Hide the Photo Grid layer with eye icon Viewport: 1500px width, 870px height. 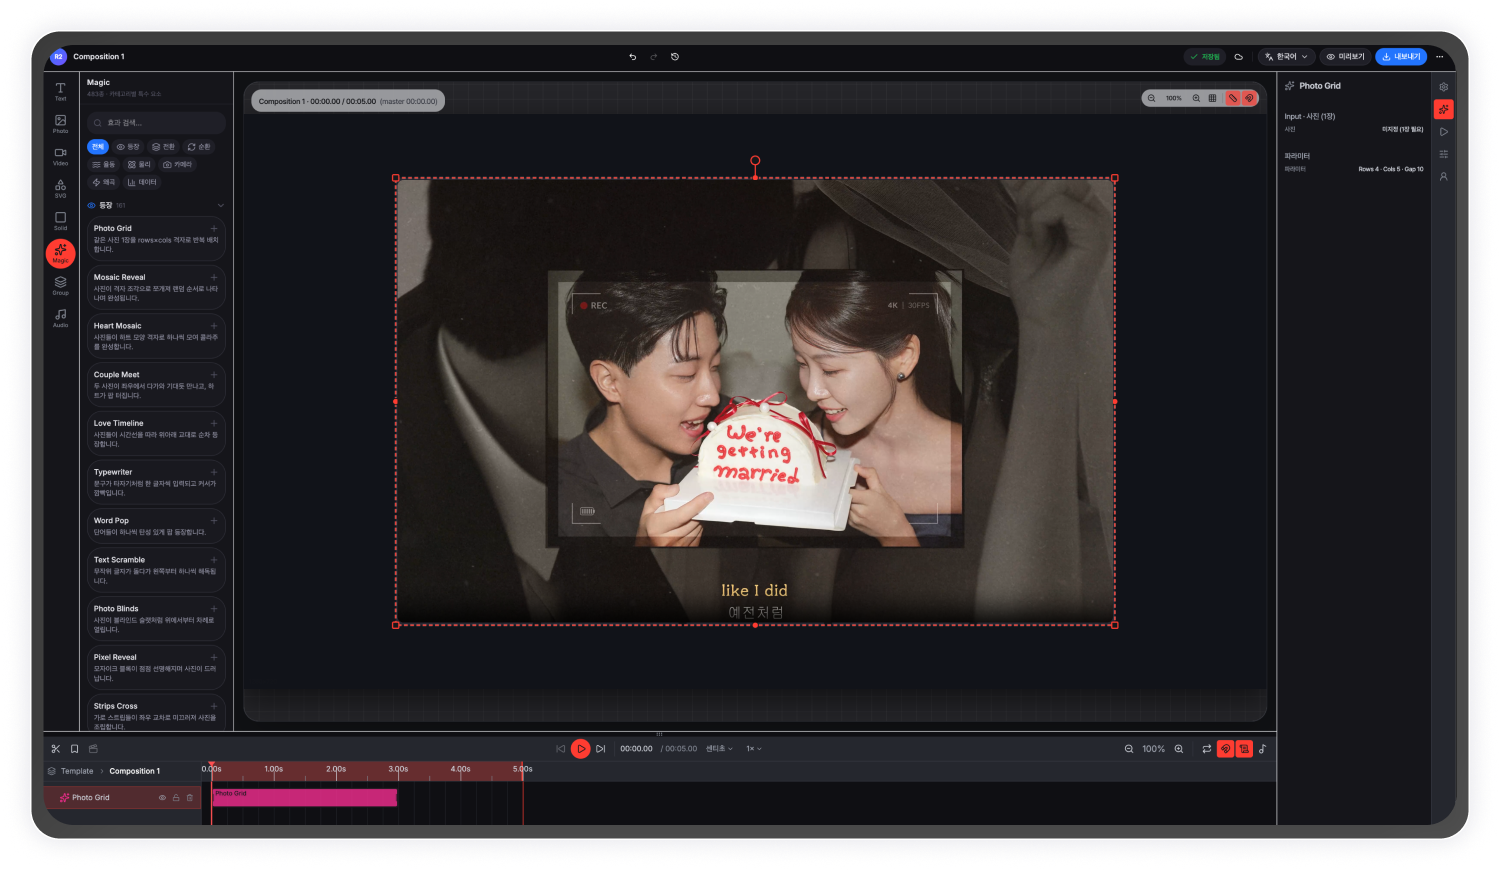pos(162,797)
